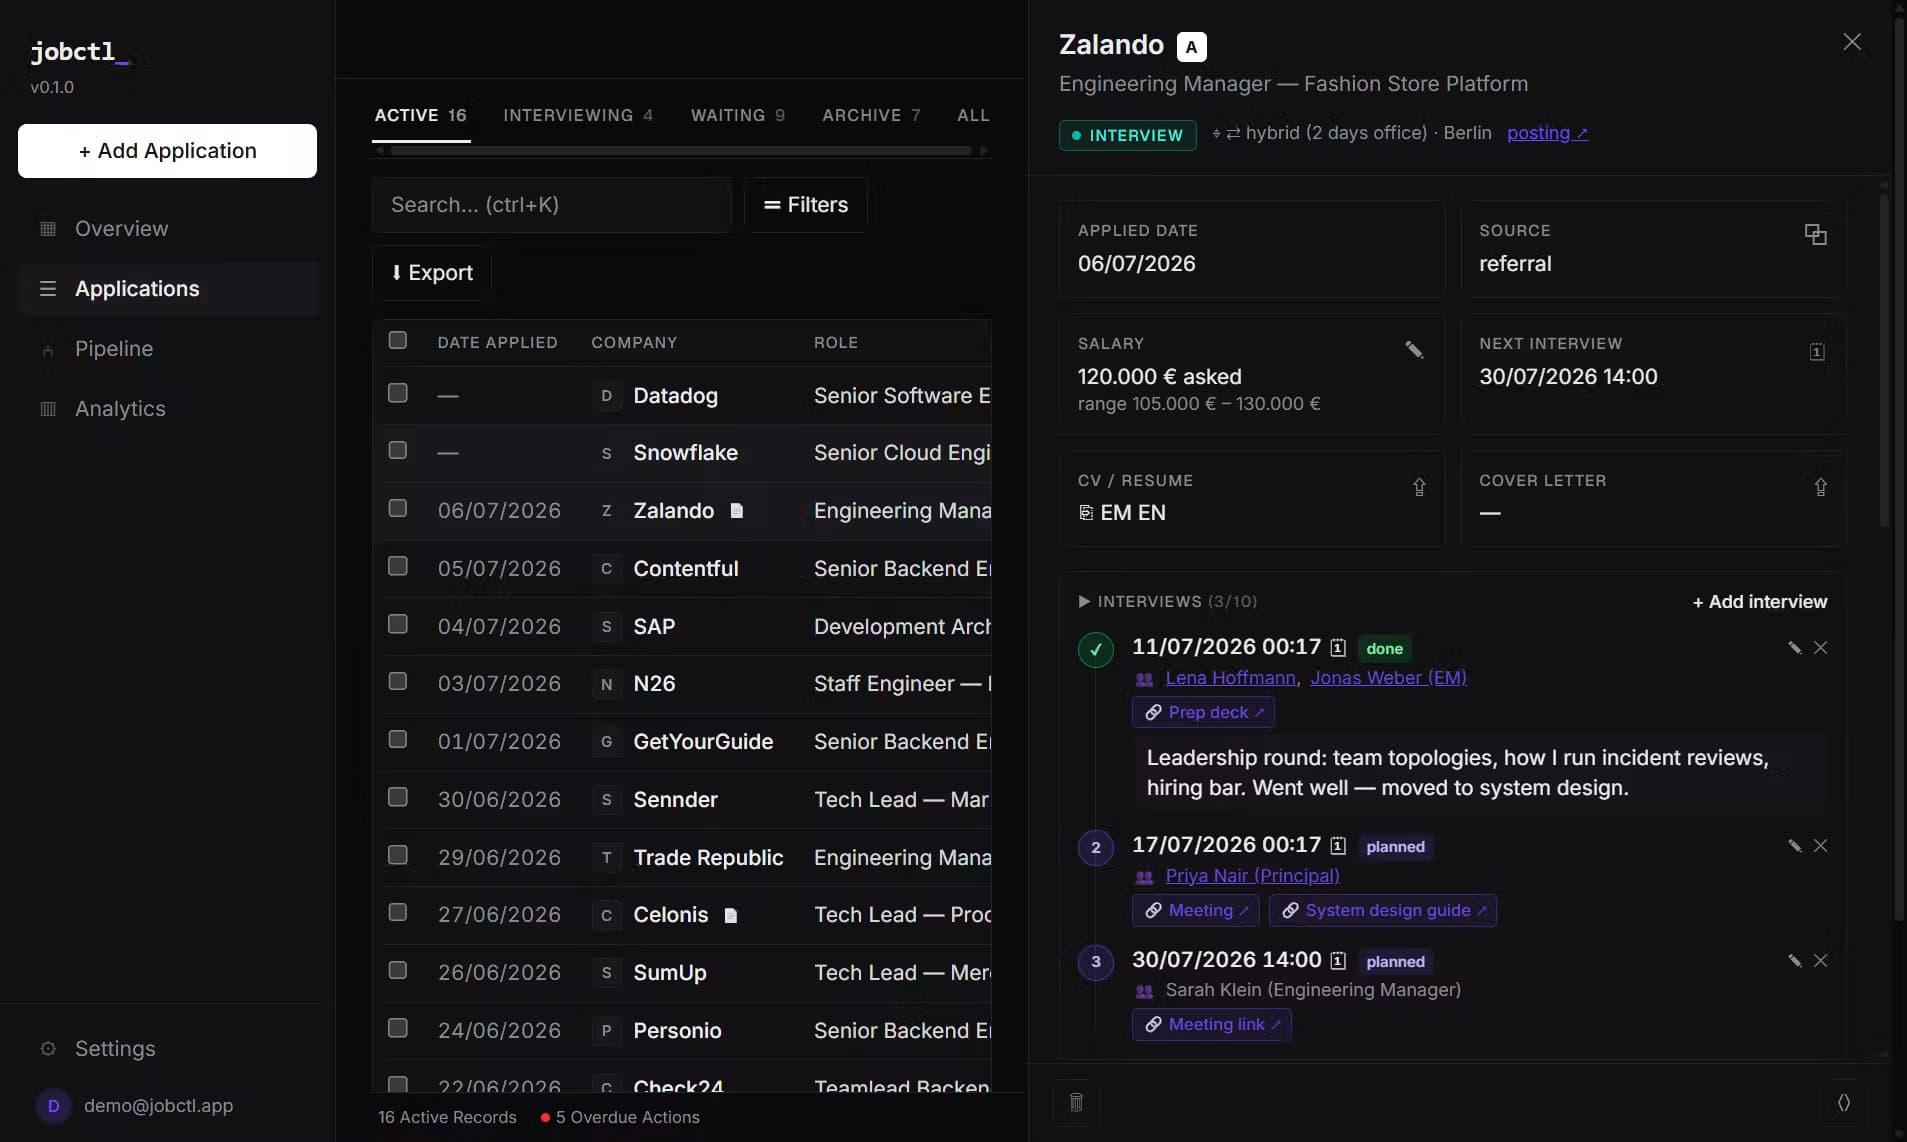
Task: Check the Snowflake row checkbox
Action: pos(398,450)
